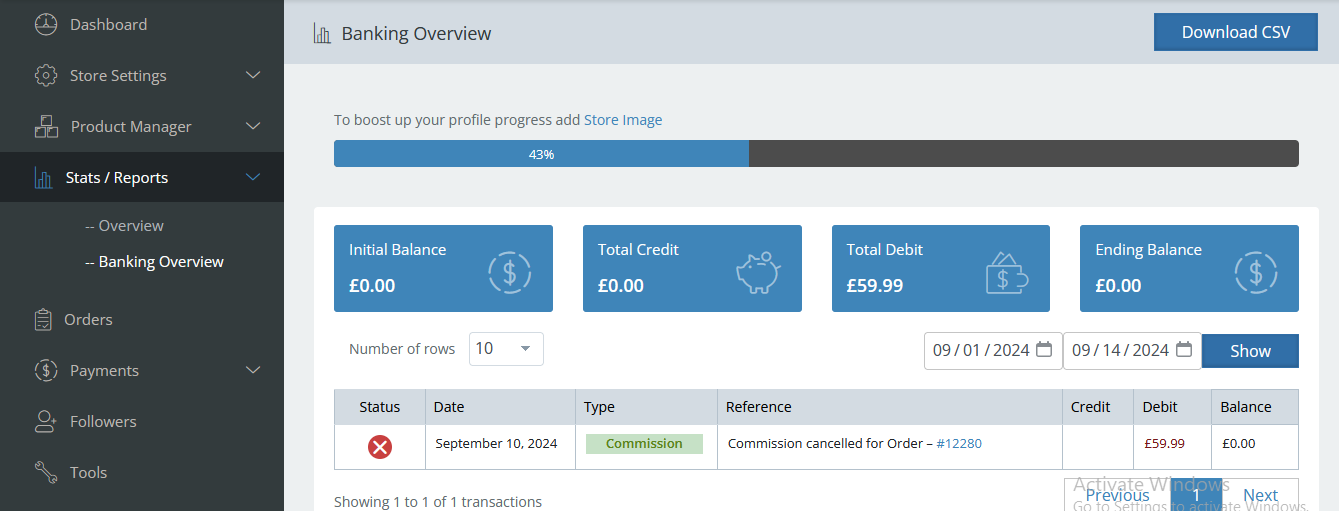Click the red cancelled status icon
The height and width of the screenshot is (511, 1339).
point(380,447)
